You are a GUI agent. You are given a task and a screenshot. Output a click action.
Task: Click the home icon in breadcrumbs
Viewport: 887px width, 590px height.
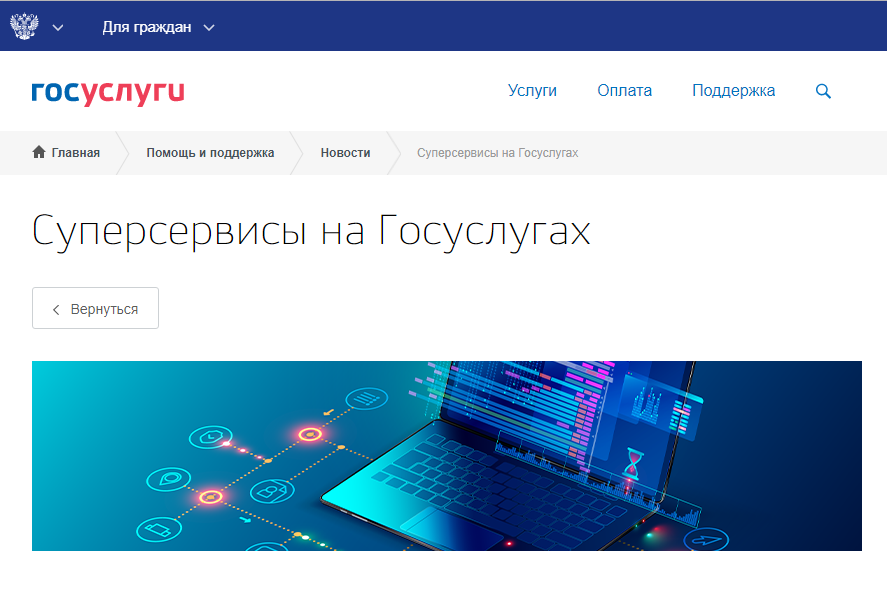tap(39, 153)
